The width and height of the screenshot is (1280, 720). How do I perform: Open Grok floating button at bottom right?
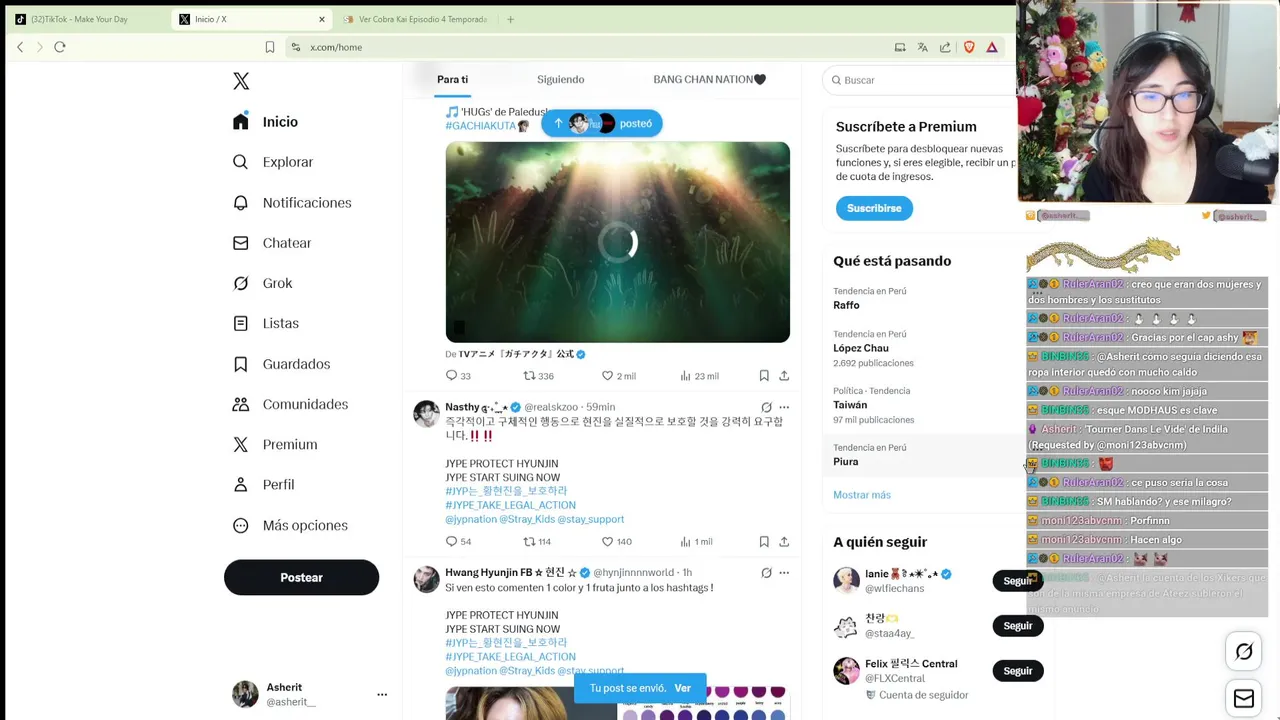point(1244,652)
